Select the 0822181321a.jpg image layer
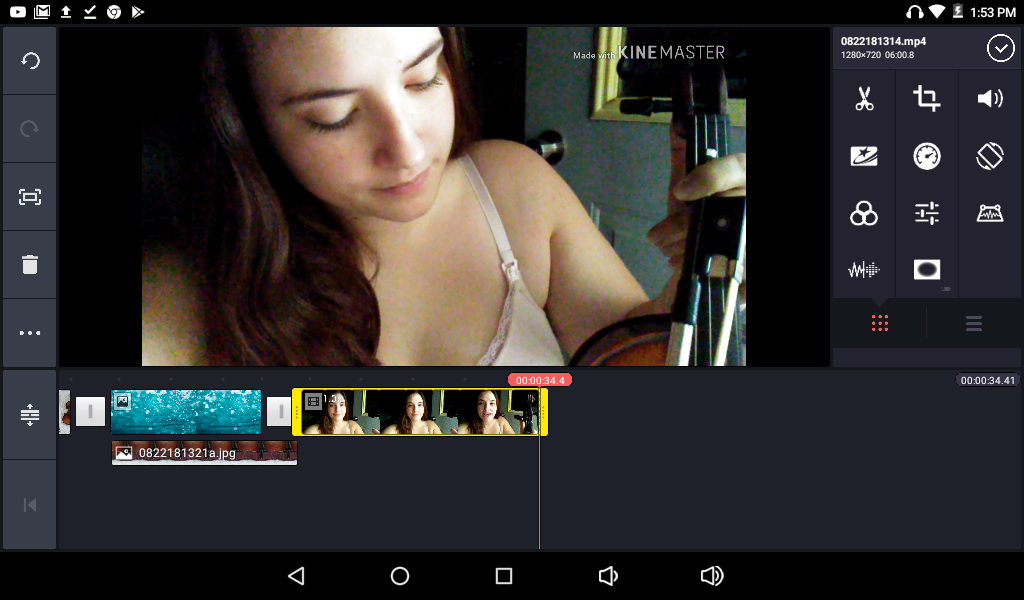 (204, 453)
